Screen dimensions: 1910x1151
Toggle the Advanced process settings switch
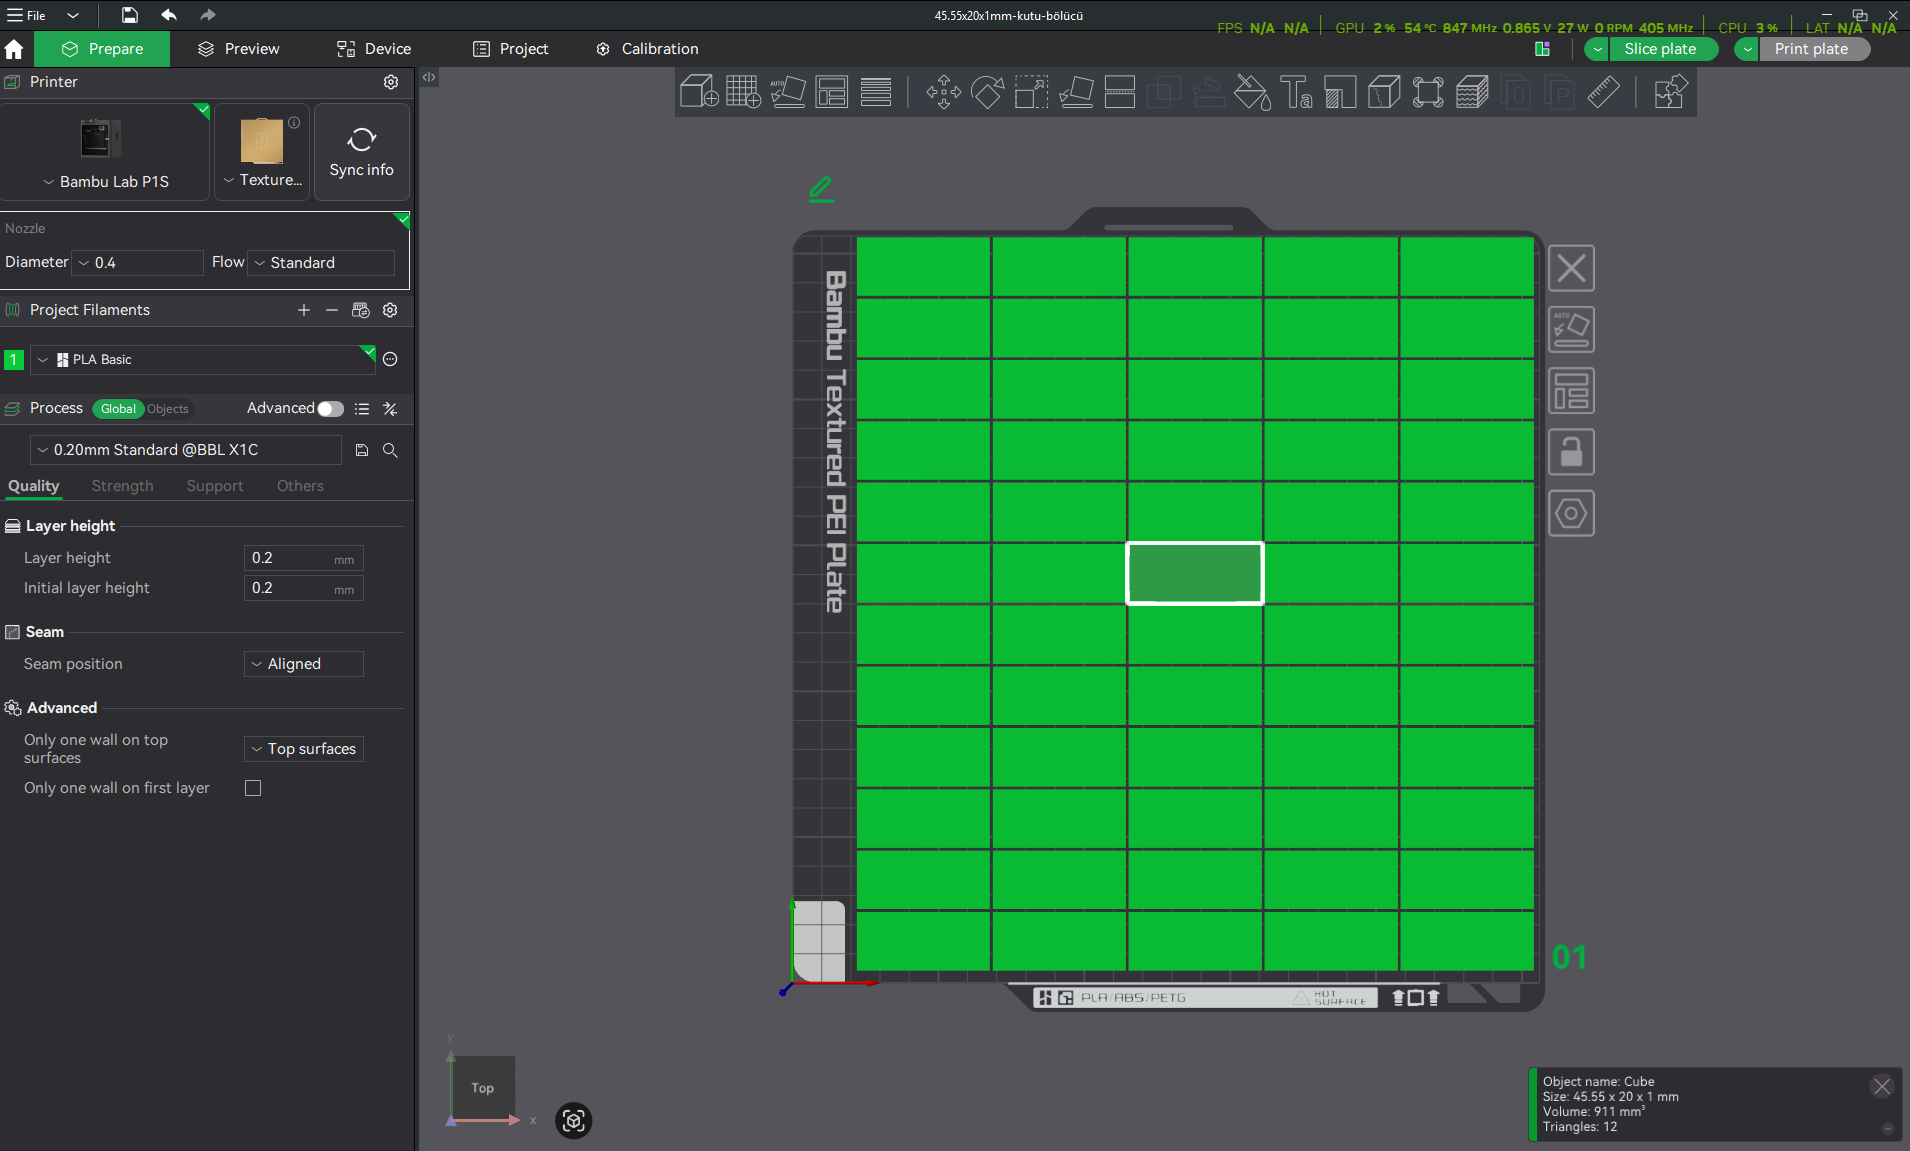pos(330,408)
